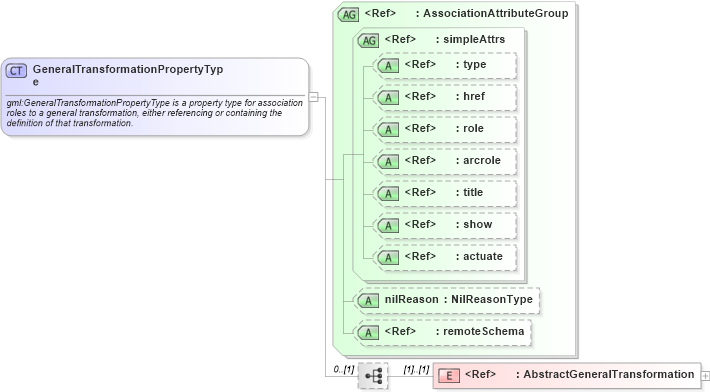710x392 pixels.
Task: Select the GeneralTransformationPropertyType title
Action: [x=128, y=75]
